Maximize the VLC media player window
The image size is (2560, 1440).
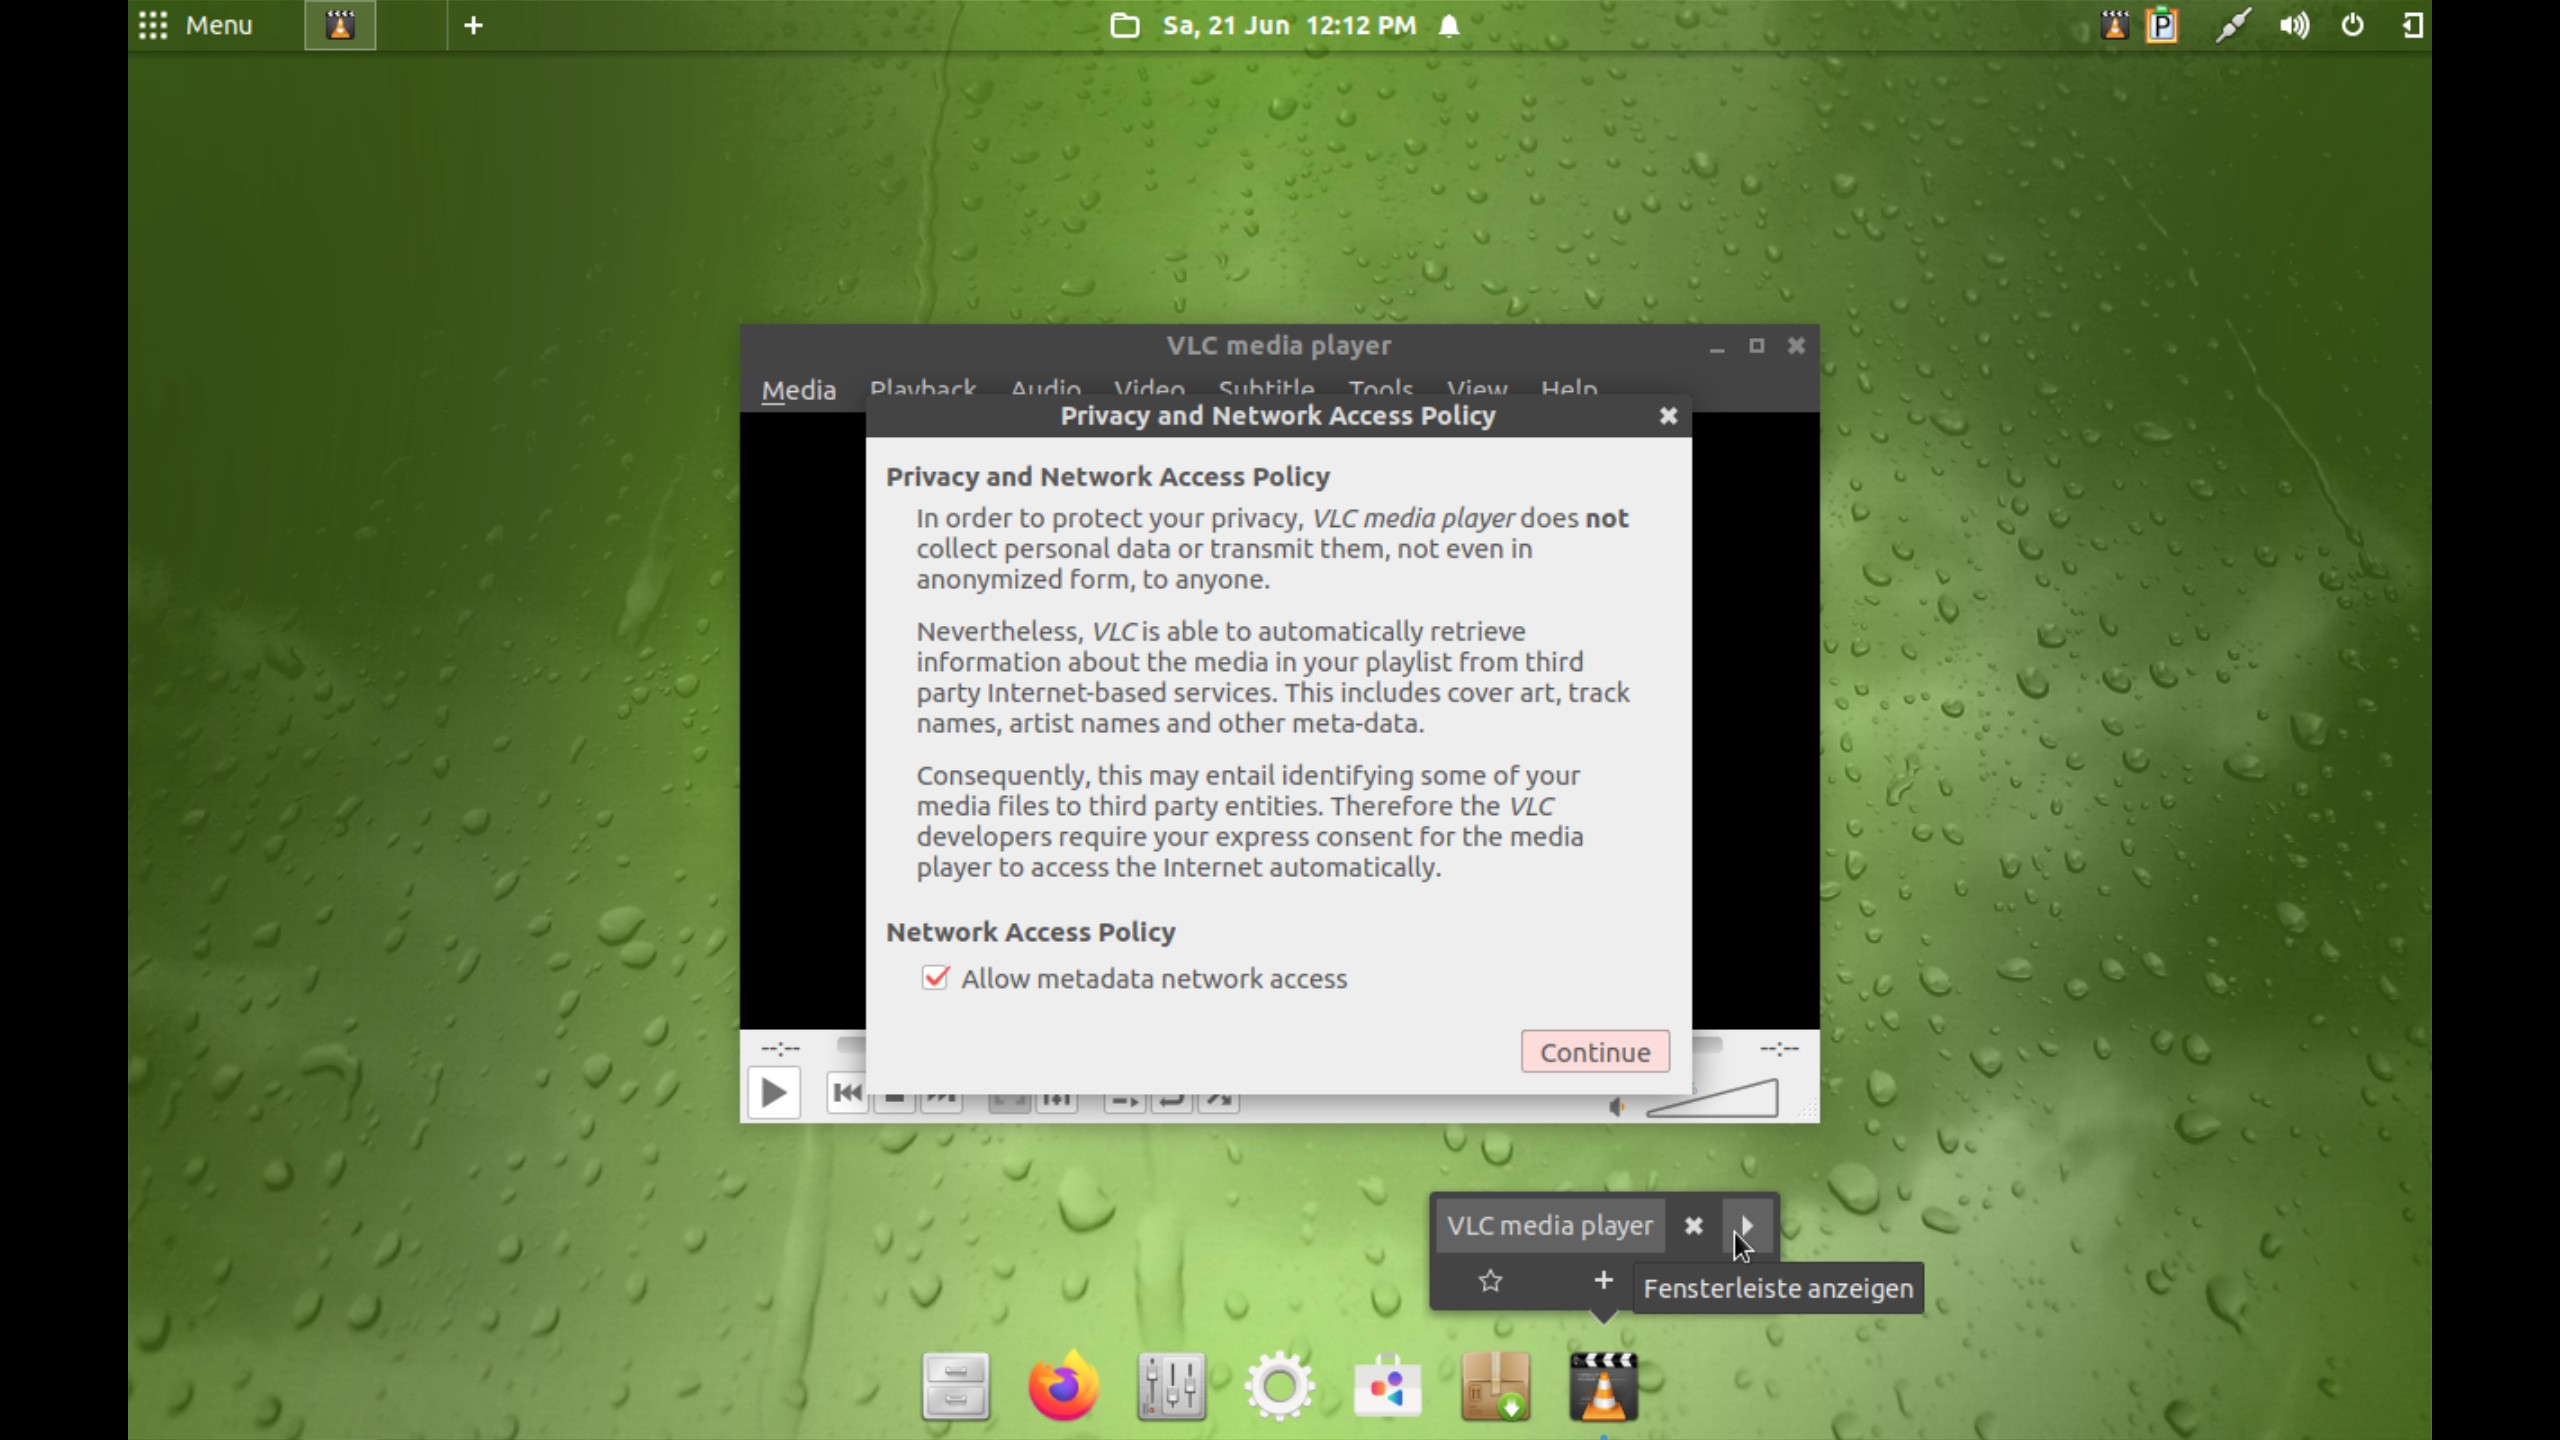click(1756, 346)
